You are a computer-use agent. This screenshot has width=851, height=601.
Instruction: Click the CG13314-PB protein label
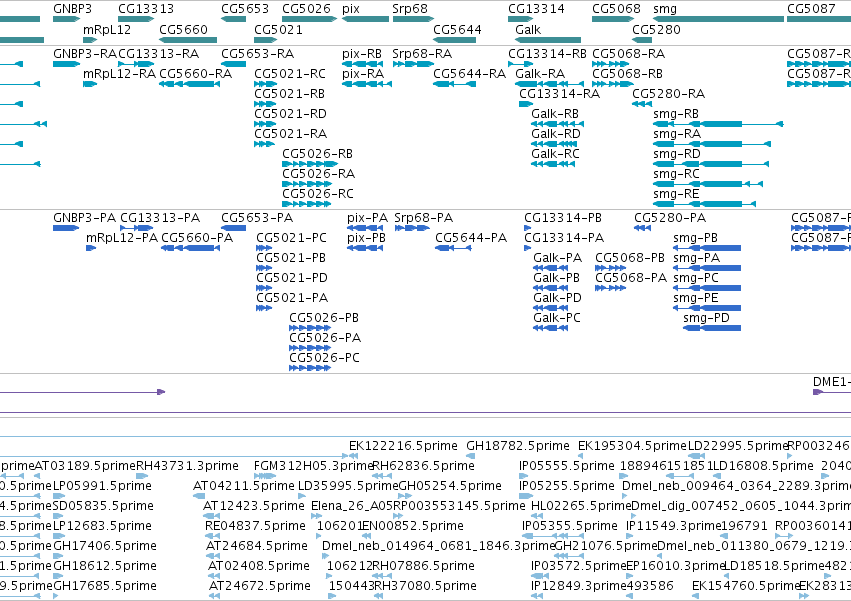(563, 218)
